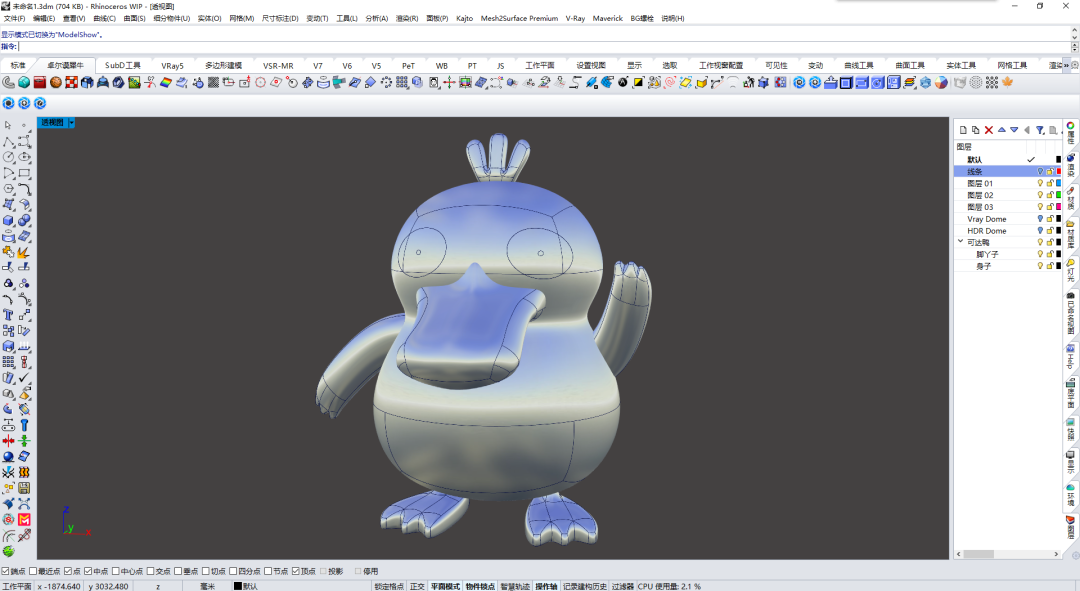The image size is (1080, 591).
Task: Click the teal sphere icon in toolbar
Action: 24,83
